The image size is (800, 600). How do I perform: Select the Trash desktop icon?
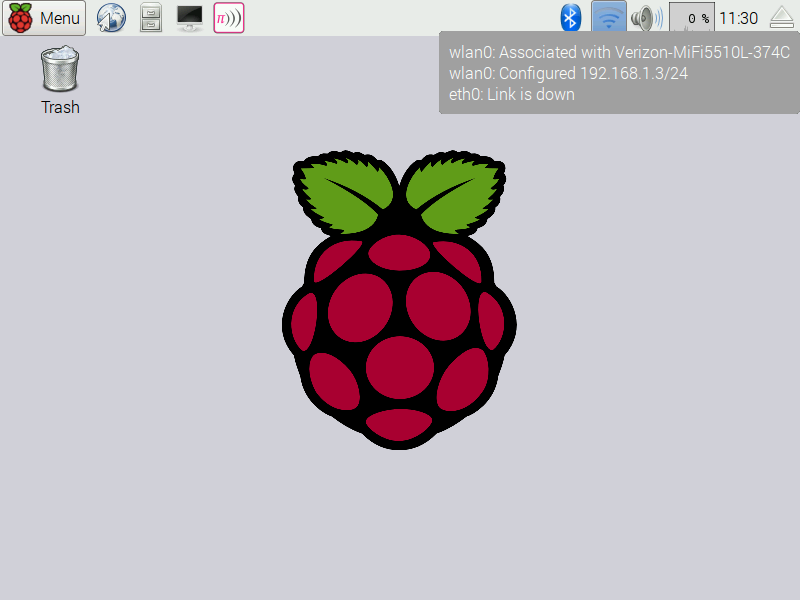(60, 81)
